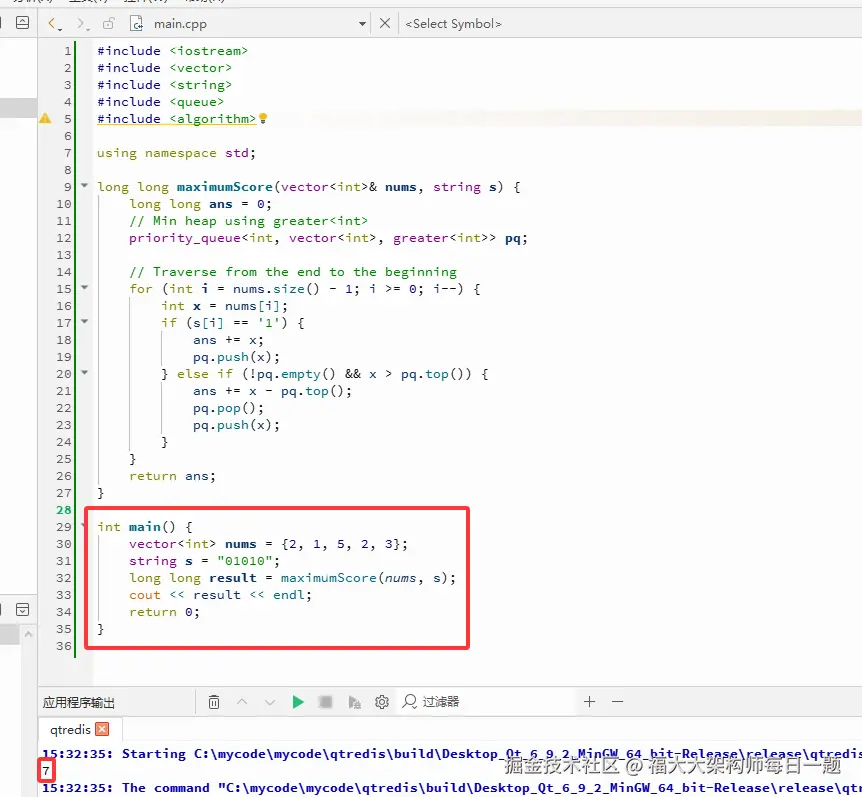Click the split editor icon beside navigation arrows

(x=23, y=23)
